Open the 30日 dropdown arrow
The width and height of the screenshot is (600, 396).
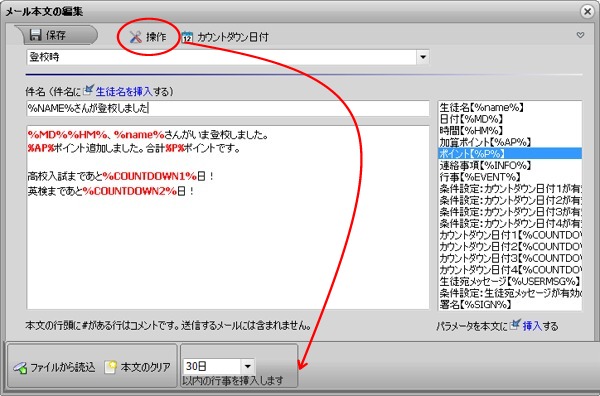tap(248, 366)
